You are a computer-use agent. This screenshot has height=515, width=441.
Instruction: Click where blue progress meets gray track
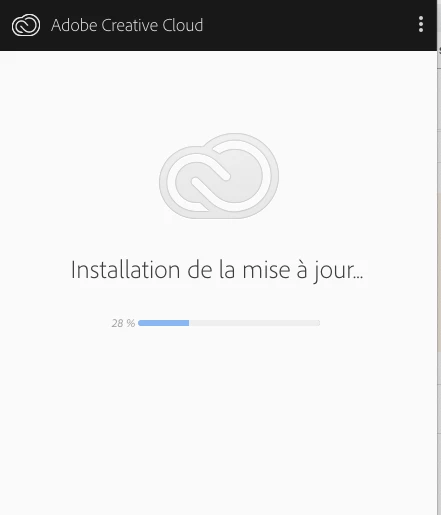(x=189, y=323)
